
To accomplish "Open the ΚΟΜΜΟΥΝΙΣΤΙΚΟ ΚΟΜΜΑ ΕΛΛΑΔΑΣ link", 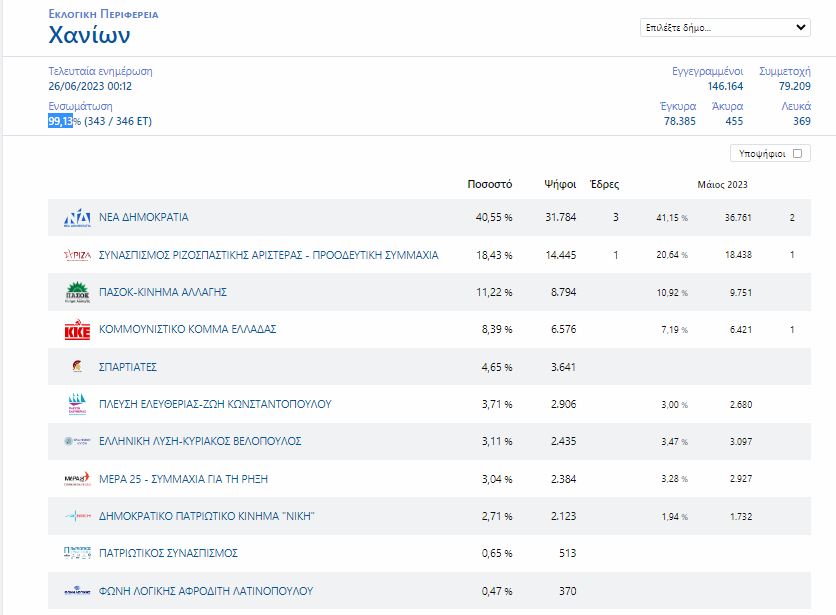I will pos(188,329).
